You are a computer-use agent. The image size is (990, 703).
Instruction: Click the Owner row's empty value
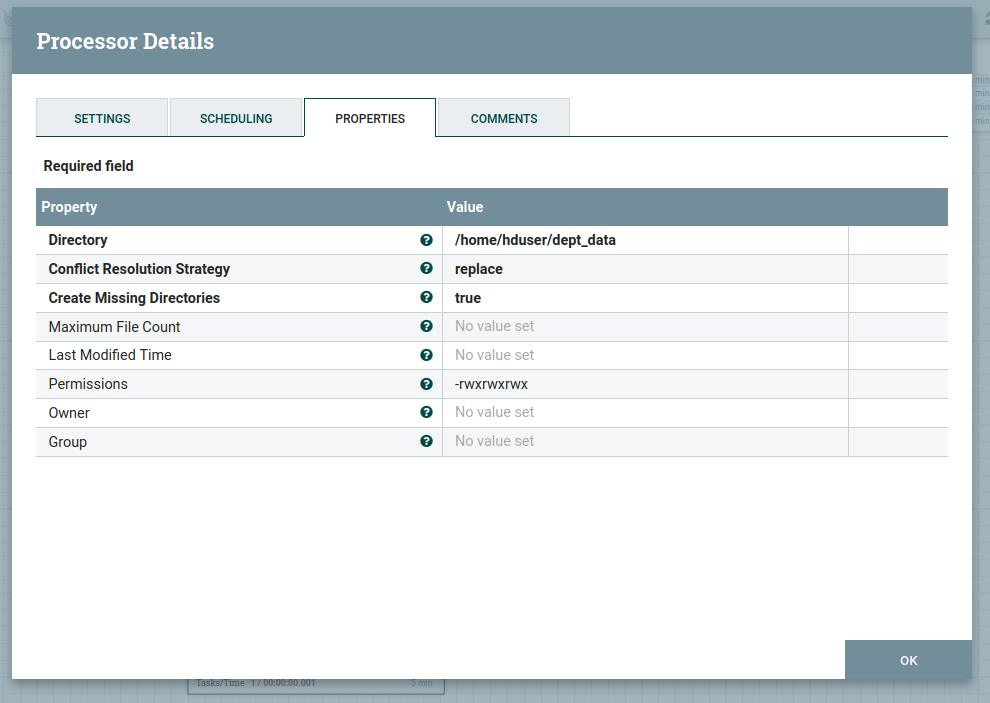pos(495,412)
